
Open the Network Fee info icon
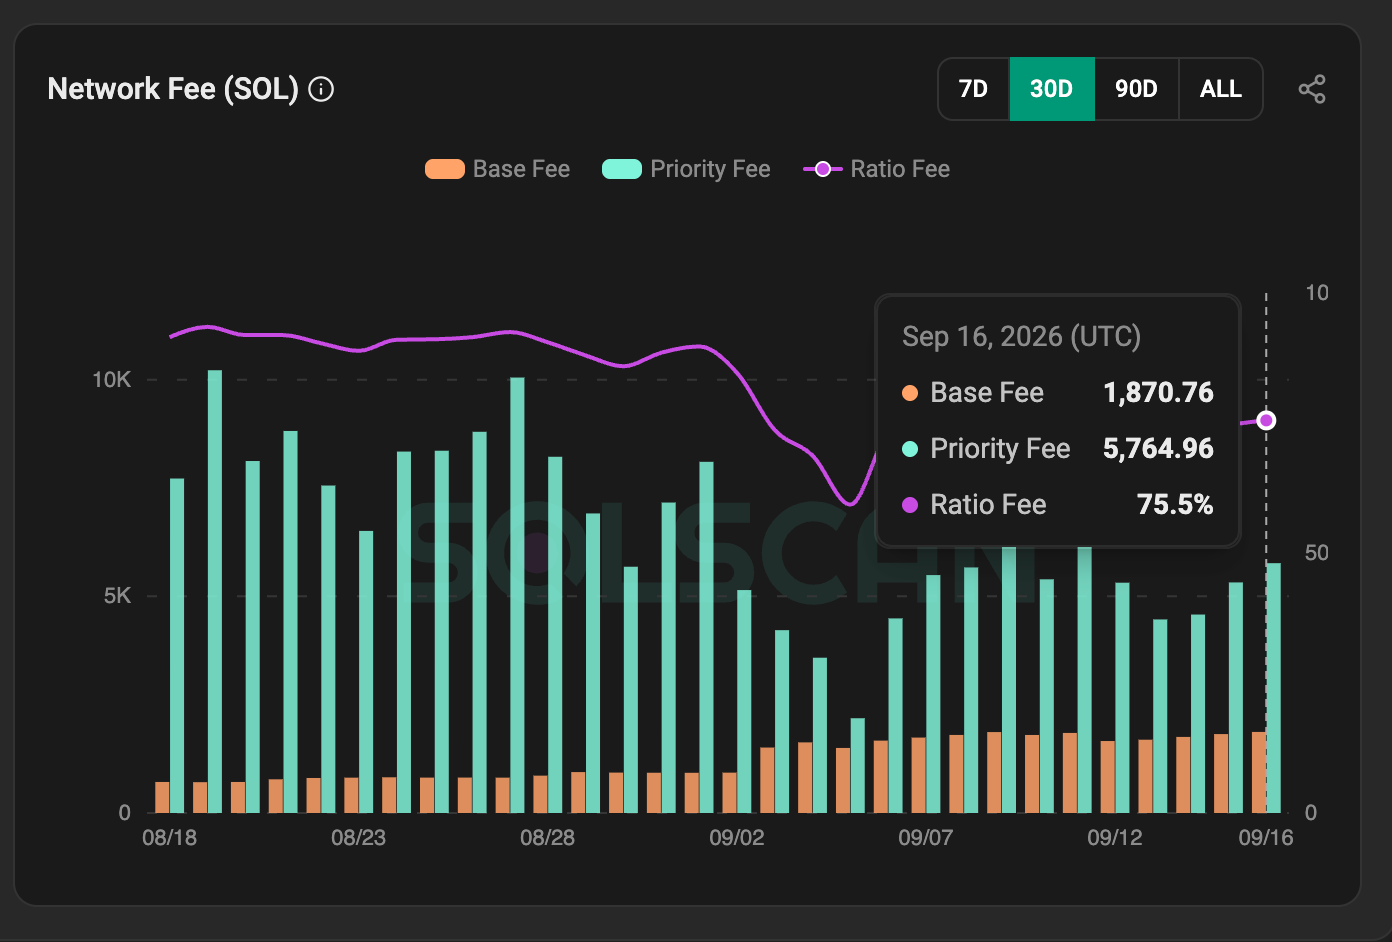(x=321, y=89)
